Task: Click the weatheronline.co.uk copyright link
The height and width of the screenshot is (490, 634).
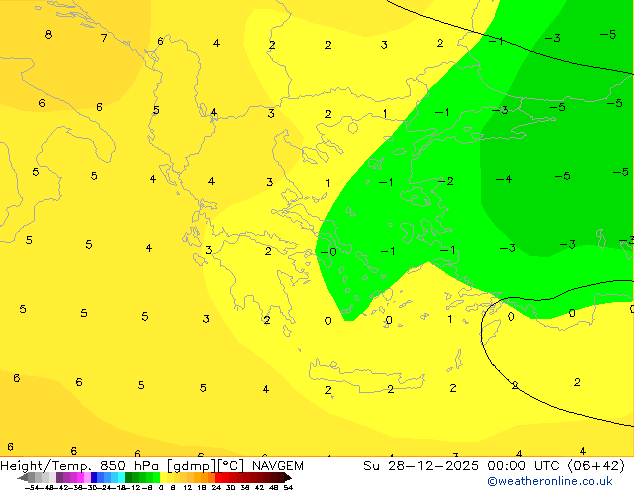Action: pos(550,481)
